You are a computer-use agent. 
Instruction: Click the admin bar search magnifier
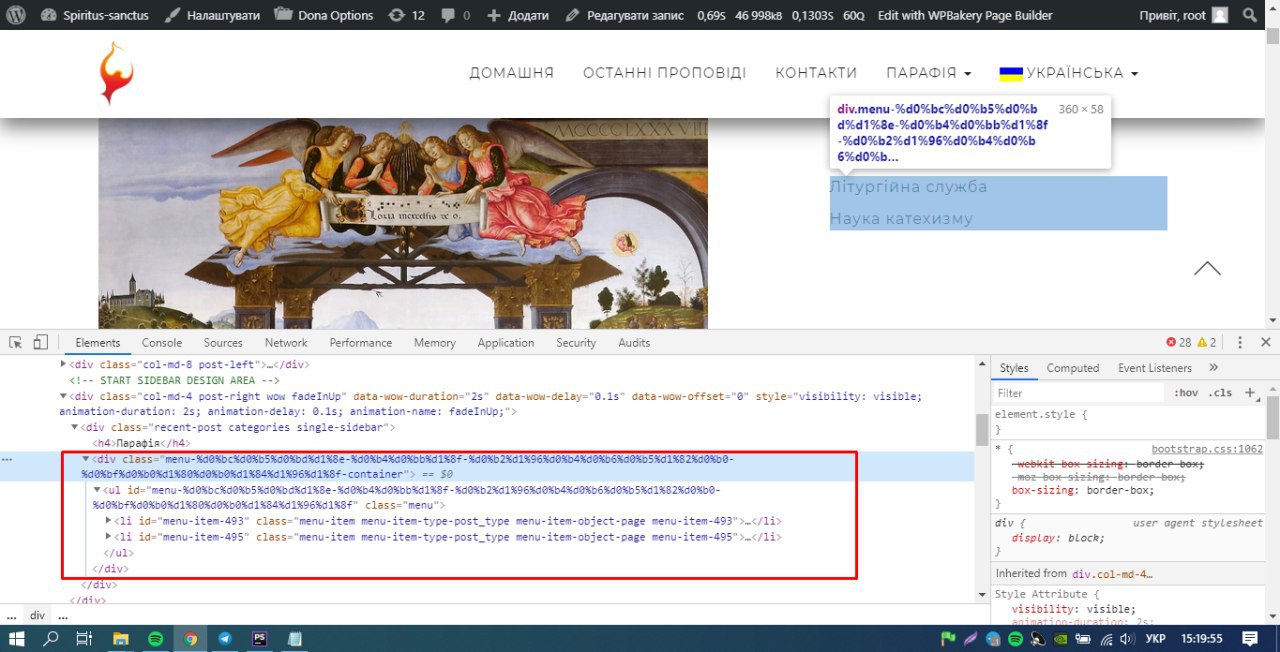[x=1250, y=15]
